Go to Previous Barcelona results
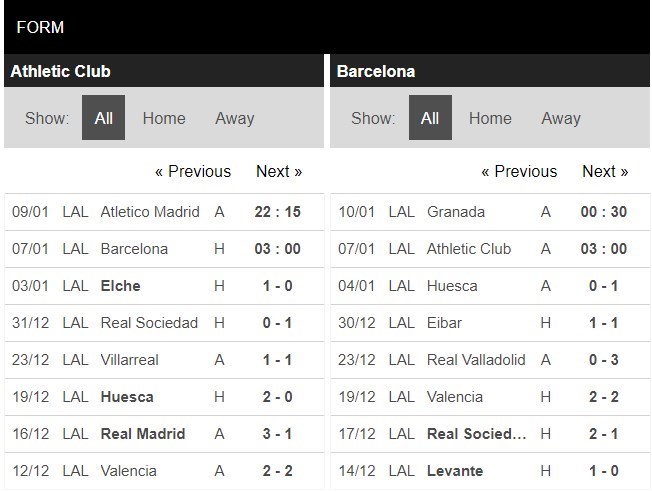The image size is (652, 492). coord(519,171)
